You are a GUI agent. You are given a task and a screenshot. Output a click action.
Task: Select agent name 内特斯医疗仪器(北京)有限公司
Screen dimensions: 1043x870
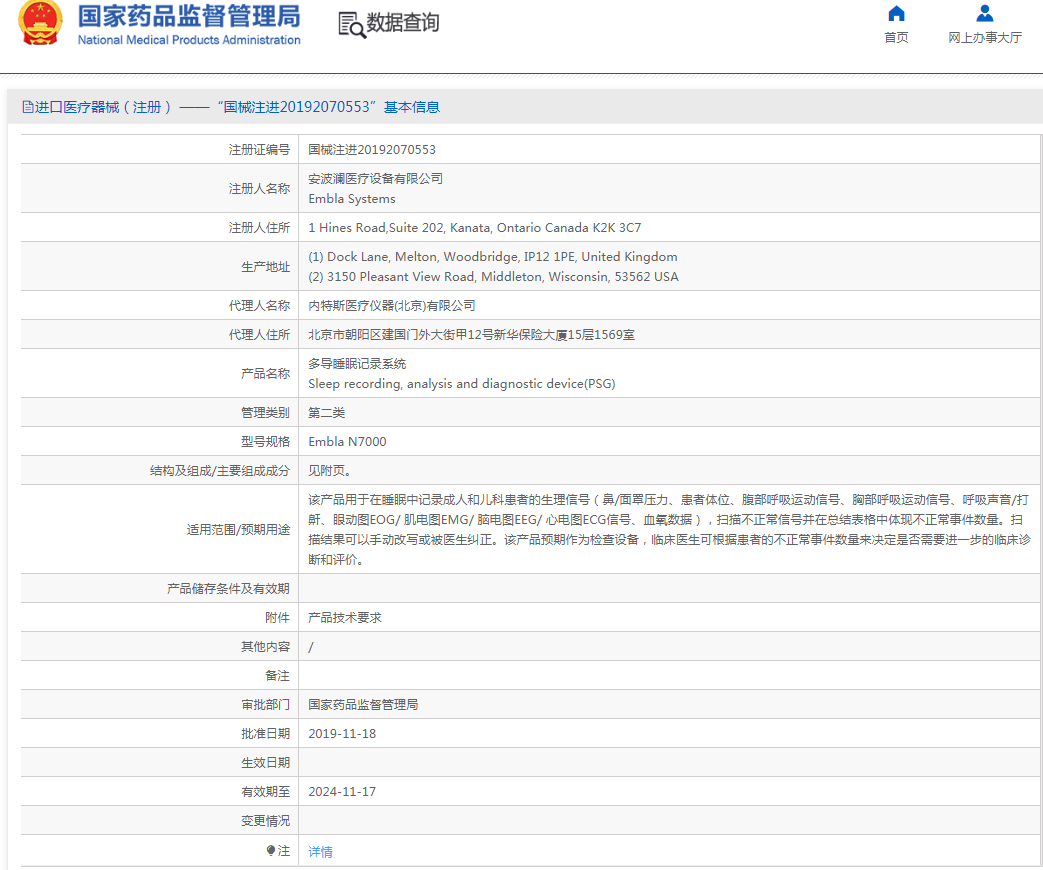pos(392,306)
